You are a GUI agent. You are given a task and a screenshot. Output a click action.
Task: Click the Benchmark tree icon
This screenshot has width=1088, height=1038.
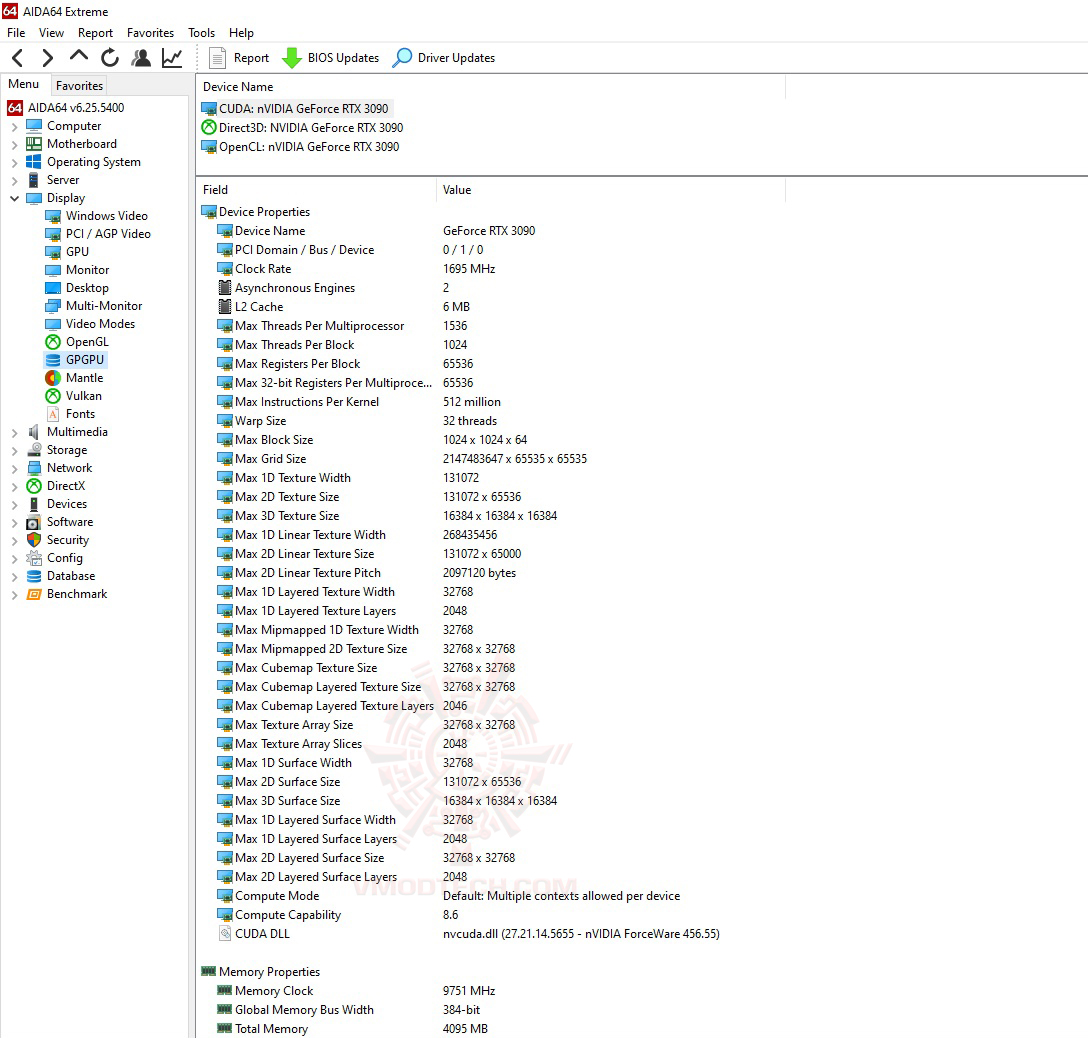[x=33, y=595]
